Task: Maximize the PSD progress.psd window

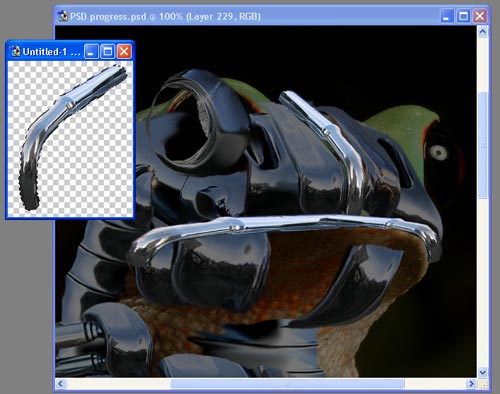Action: click(x=463, y=16)
